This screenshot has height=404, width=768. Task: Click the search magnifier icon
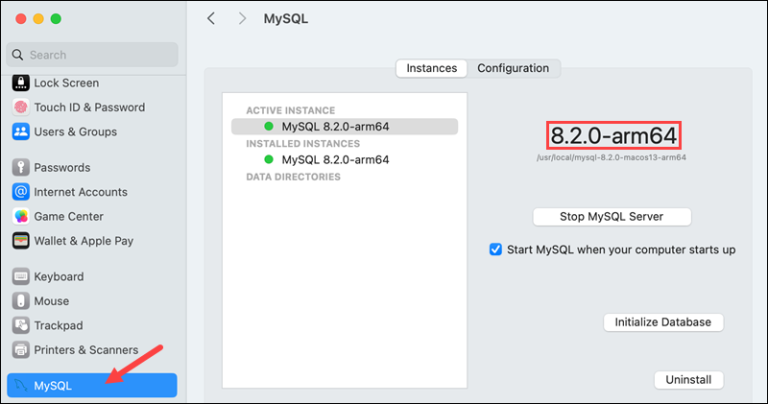(x=18, y=55)
